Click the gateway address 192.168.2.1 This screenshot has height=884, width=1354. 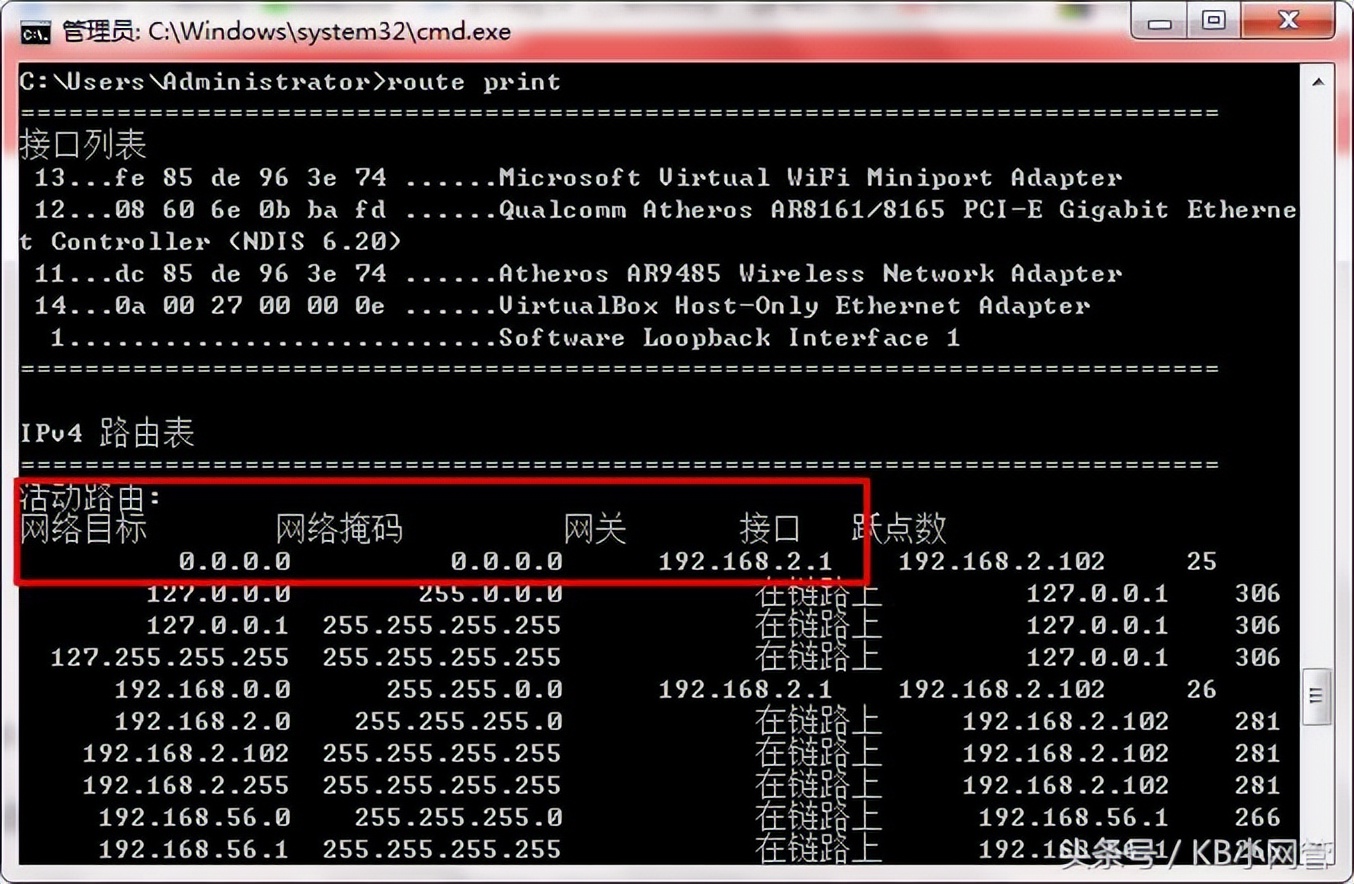click(748, 561)
